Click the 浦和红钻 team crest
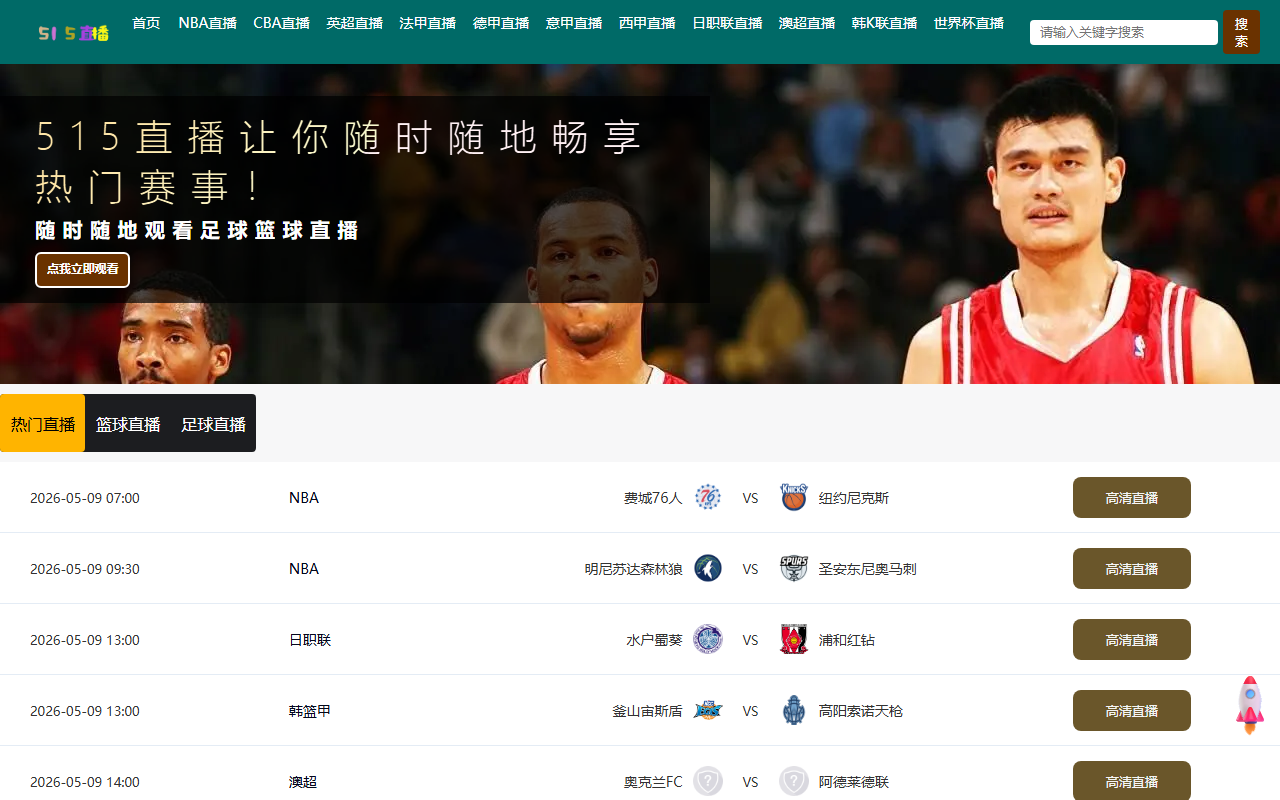Viewport: 1280px width, 800px height. [x=794, y=639]
